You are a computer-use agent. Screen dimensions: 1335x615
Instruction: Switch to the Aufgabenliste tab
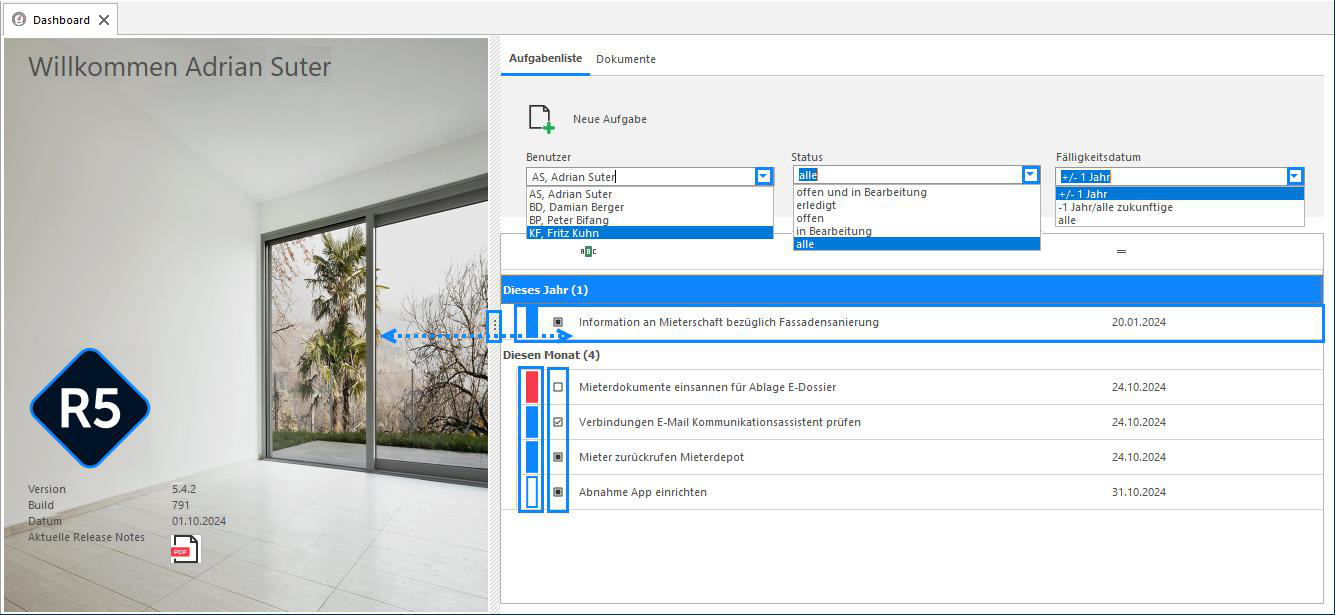[545, 59]
